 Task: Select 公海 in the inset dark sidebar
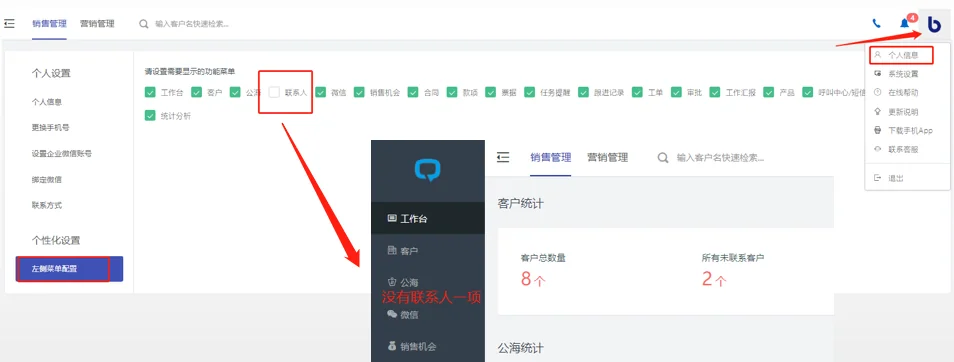428,282
